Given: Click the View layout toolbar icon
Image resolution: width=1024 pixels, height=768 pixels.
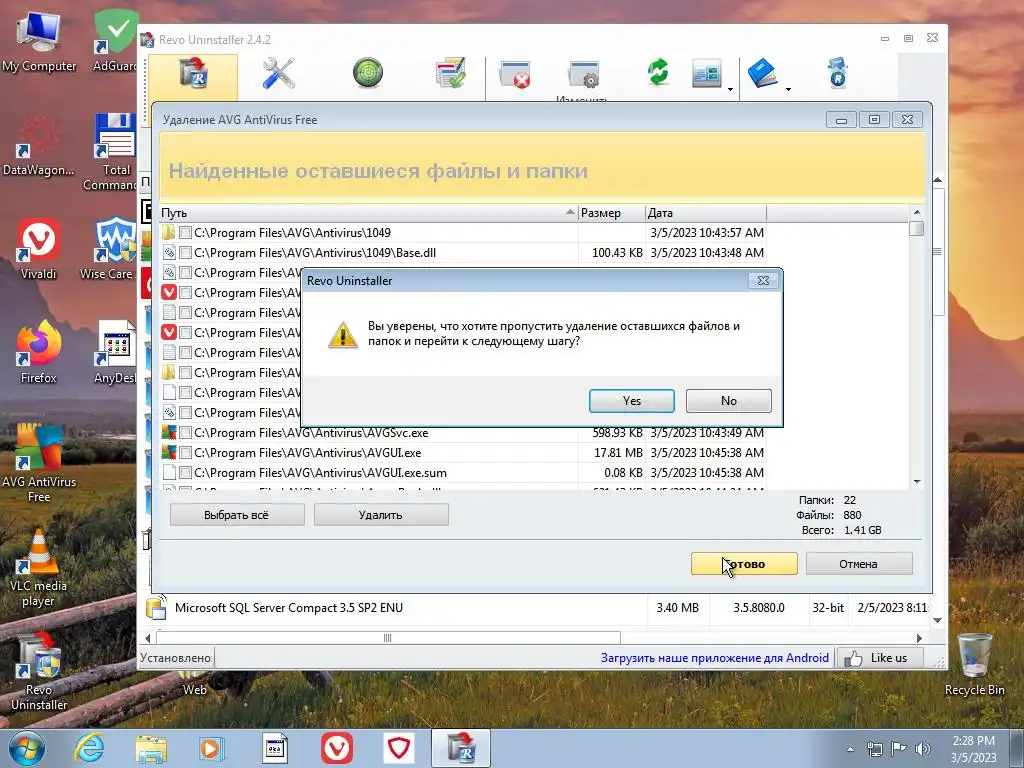Looking at the screenshot, I should (x=707, y=73).
